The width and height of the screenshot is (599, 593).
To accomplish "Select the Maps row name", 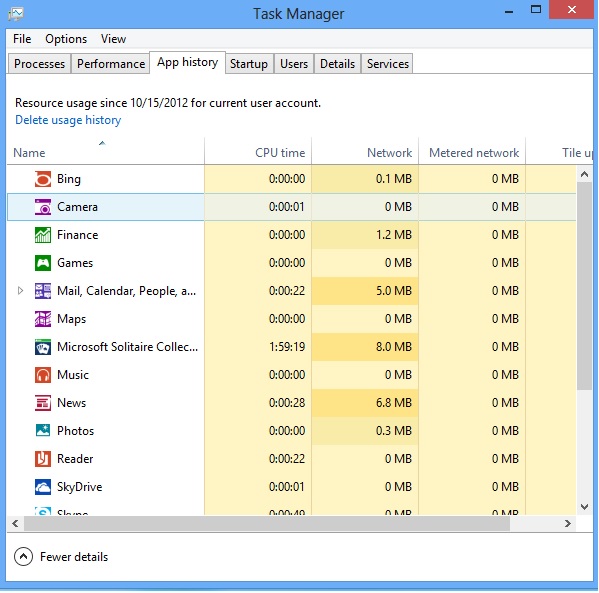I will click(x=71, y=319).
